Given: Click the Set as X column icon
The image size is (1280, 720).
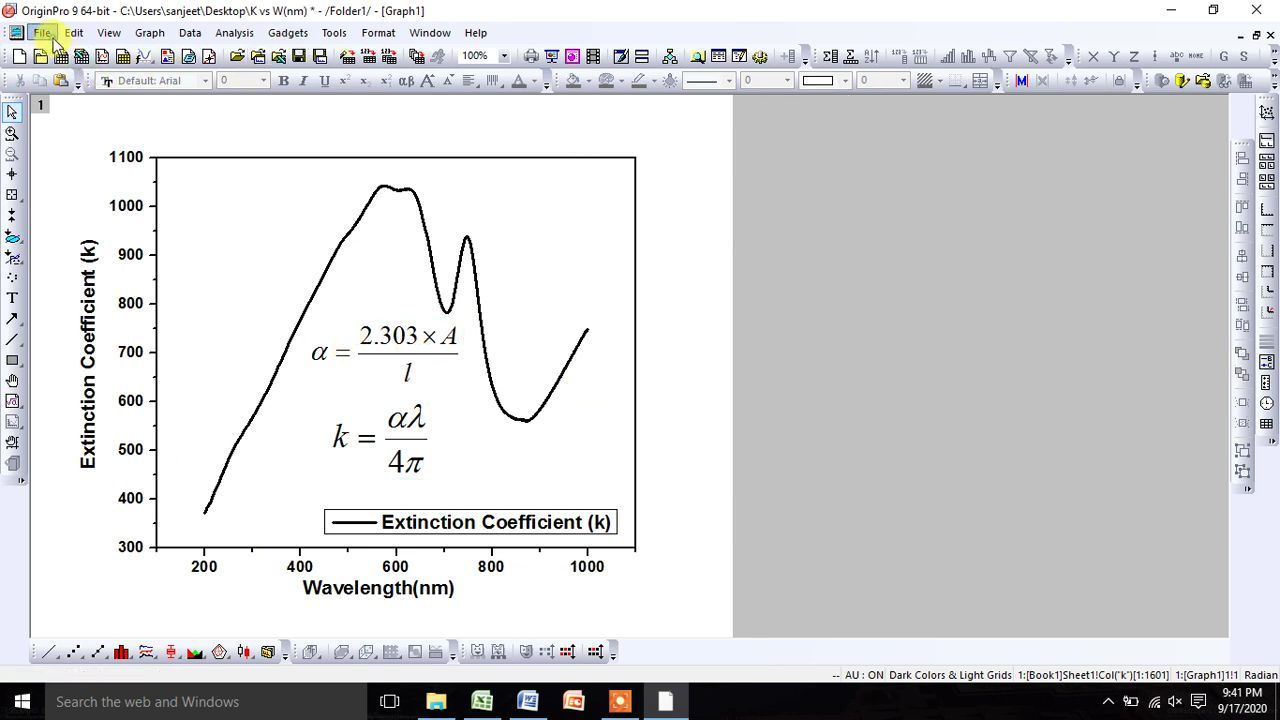Looking at the screenshot, I should click(1093, 56).
